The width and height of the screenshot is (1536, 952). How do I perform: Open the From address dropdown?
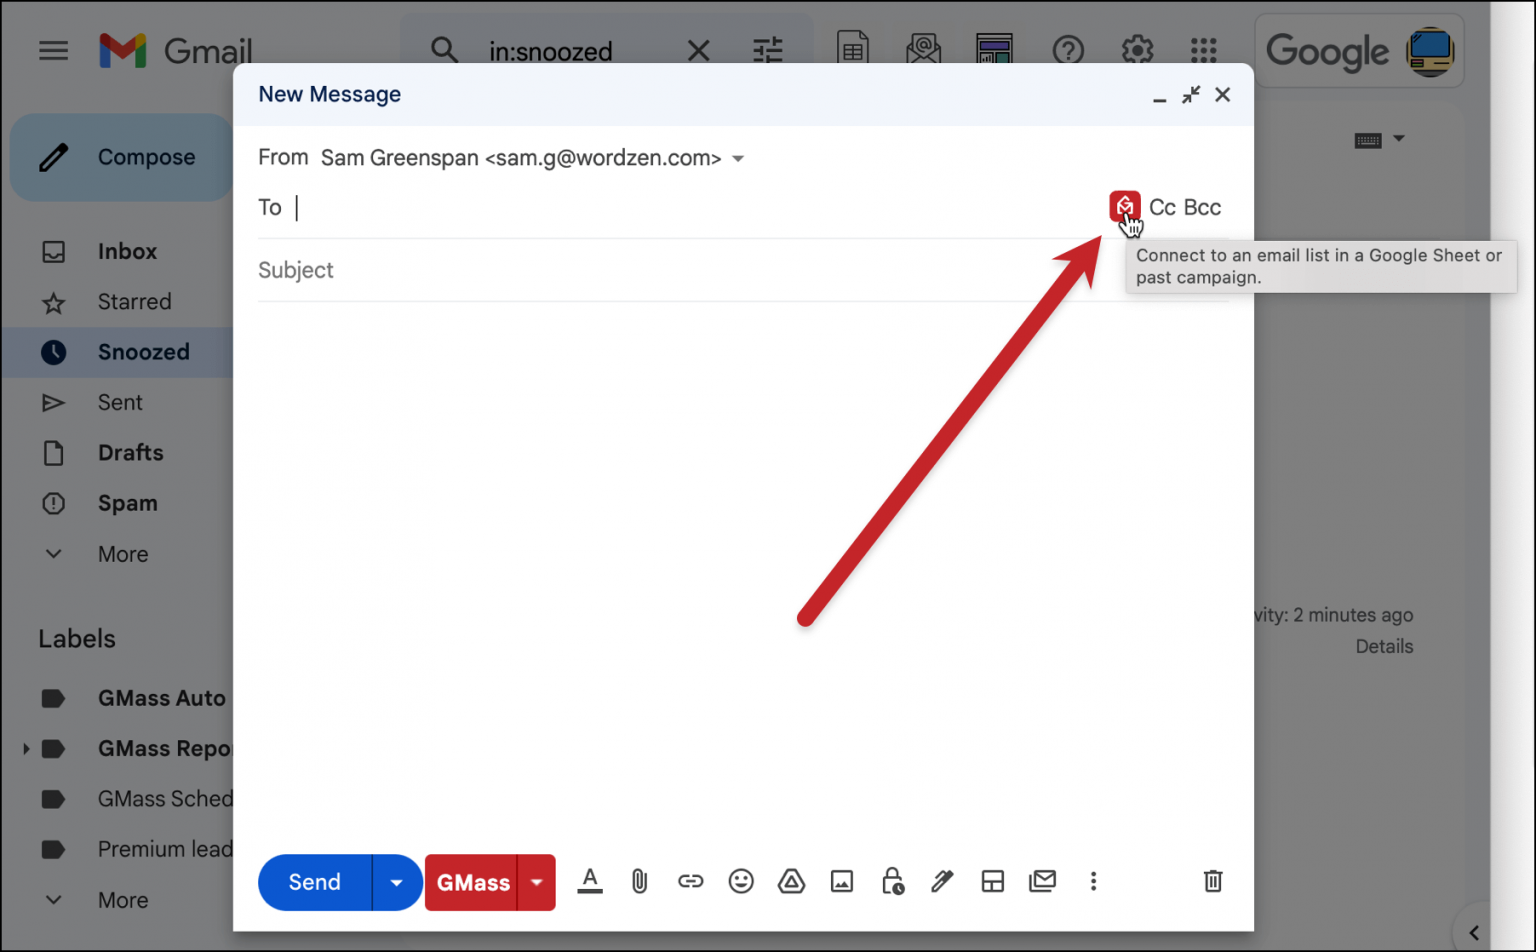(738, 158)
